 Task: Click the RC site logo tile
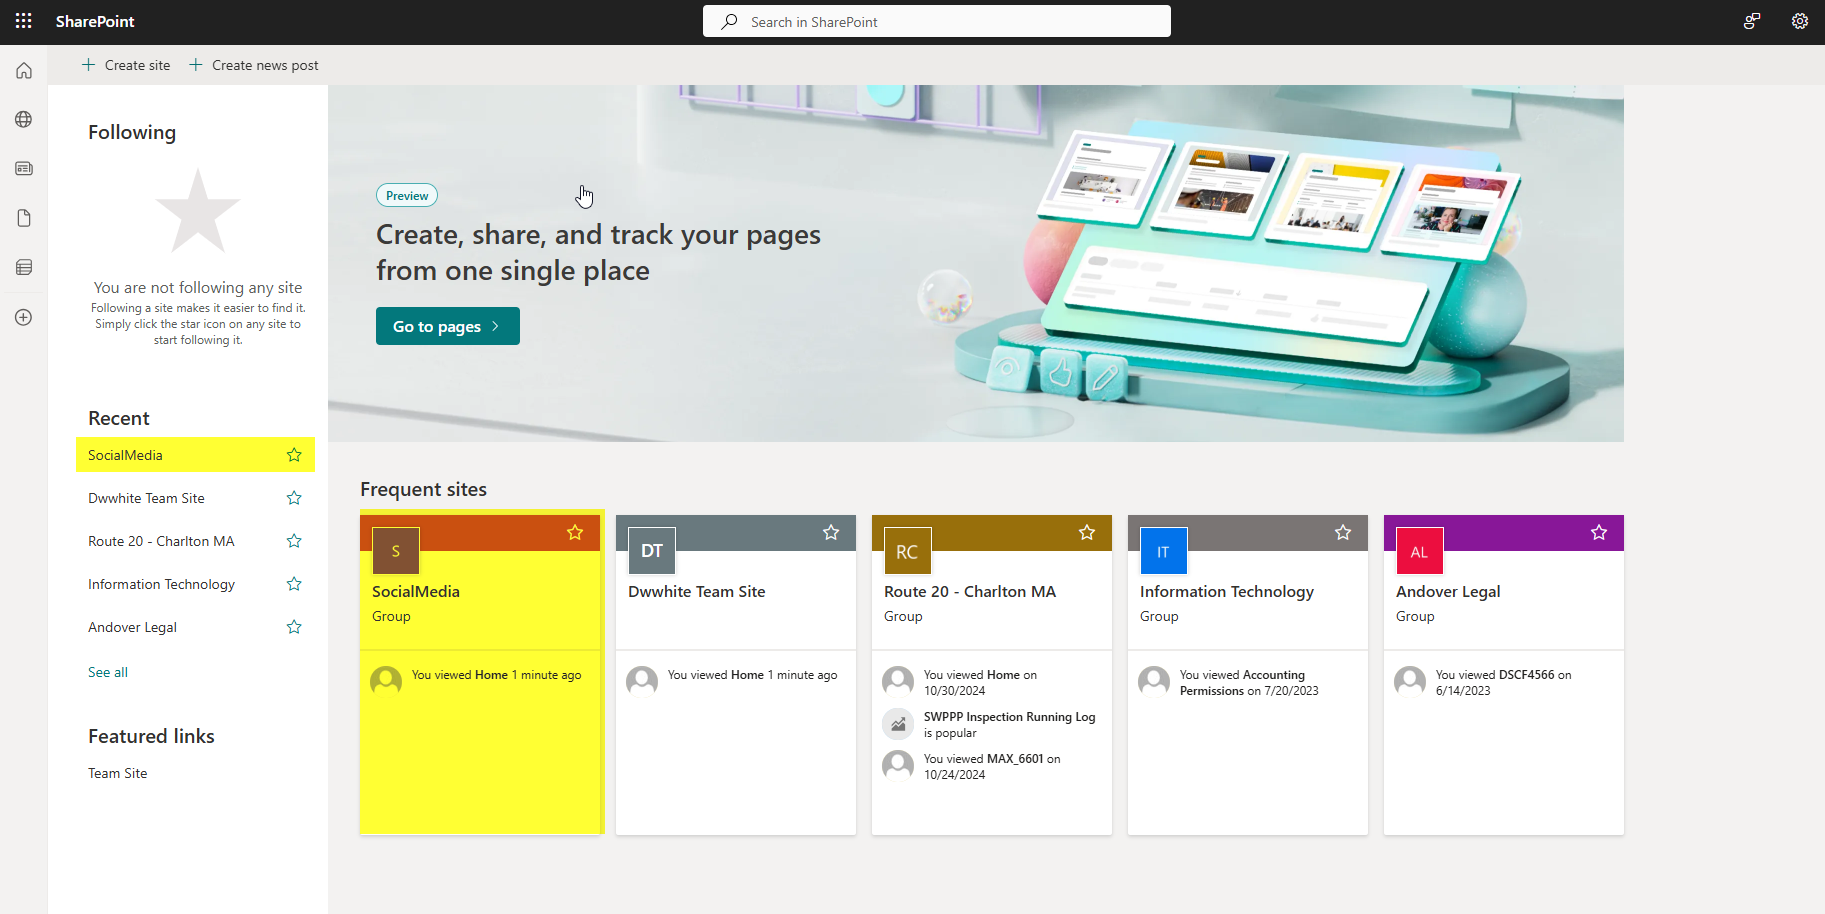click(908, 551)
